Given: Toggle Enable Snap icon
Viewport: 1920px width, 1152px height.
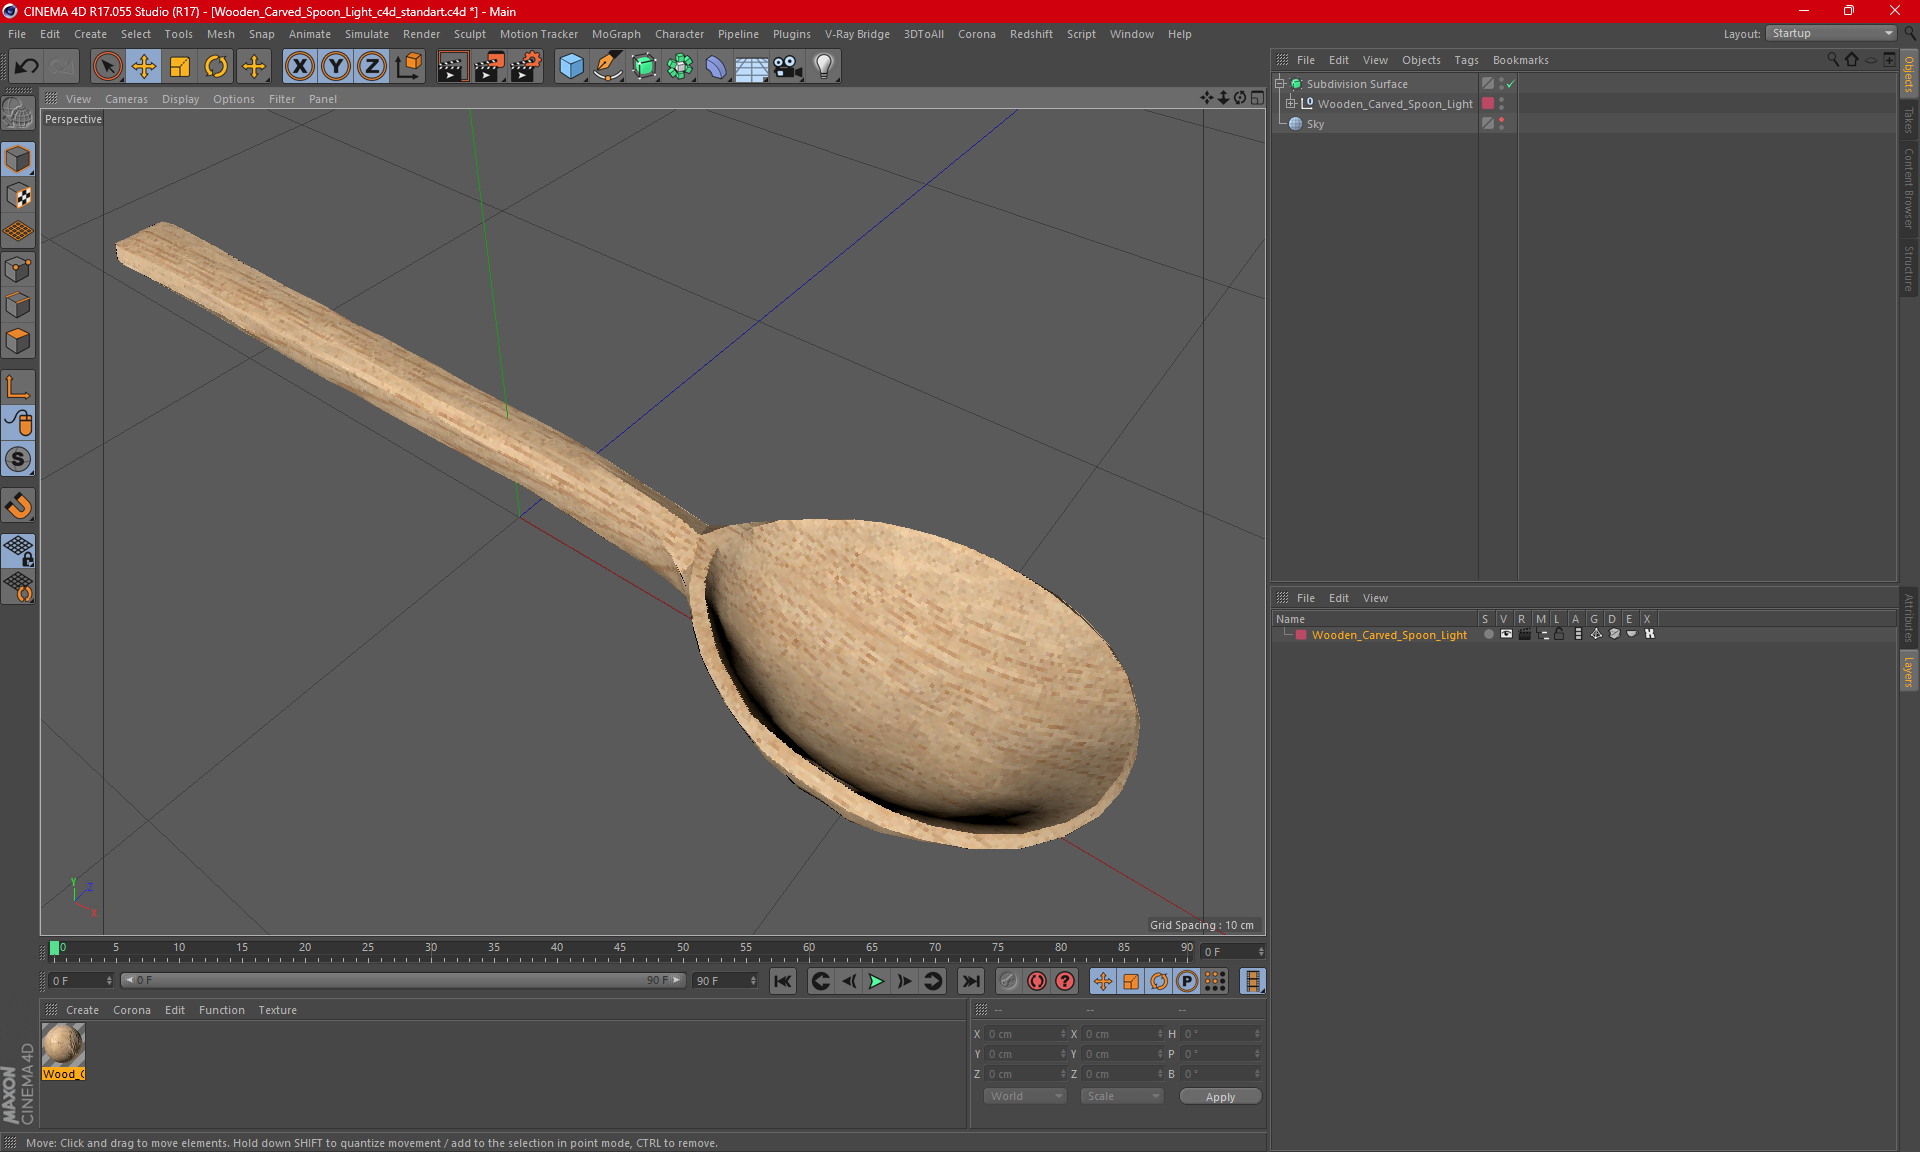Looking at the screenshot, I should coord(18,459).
